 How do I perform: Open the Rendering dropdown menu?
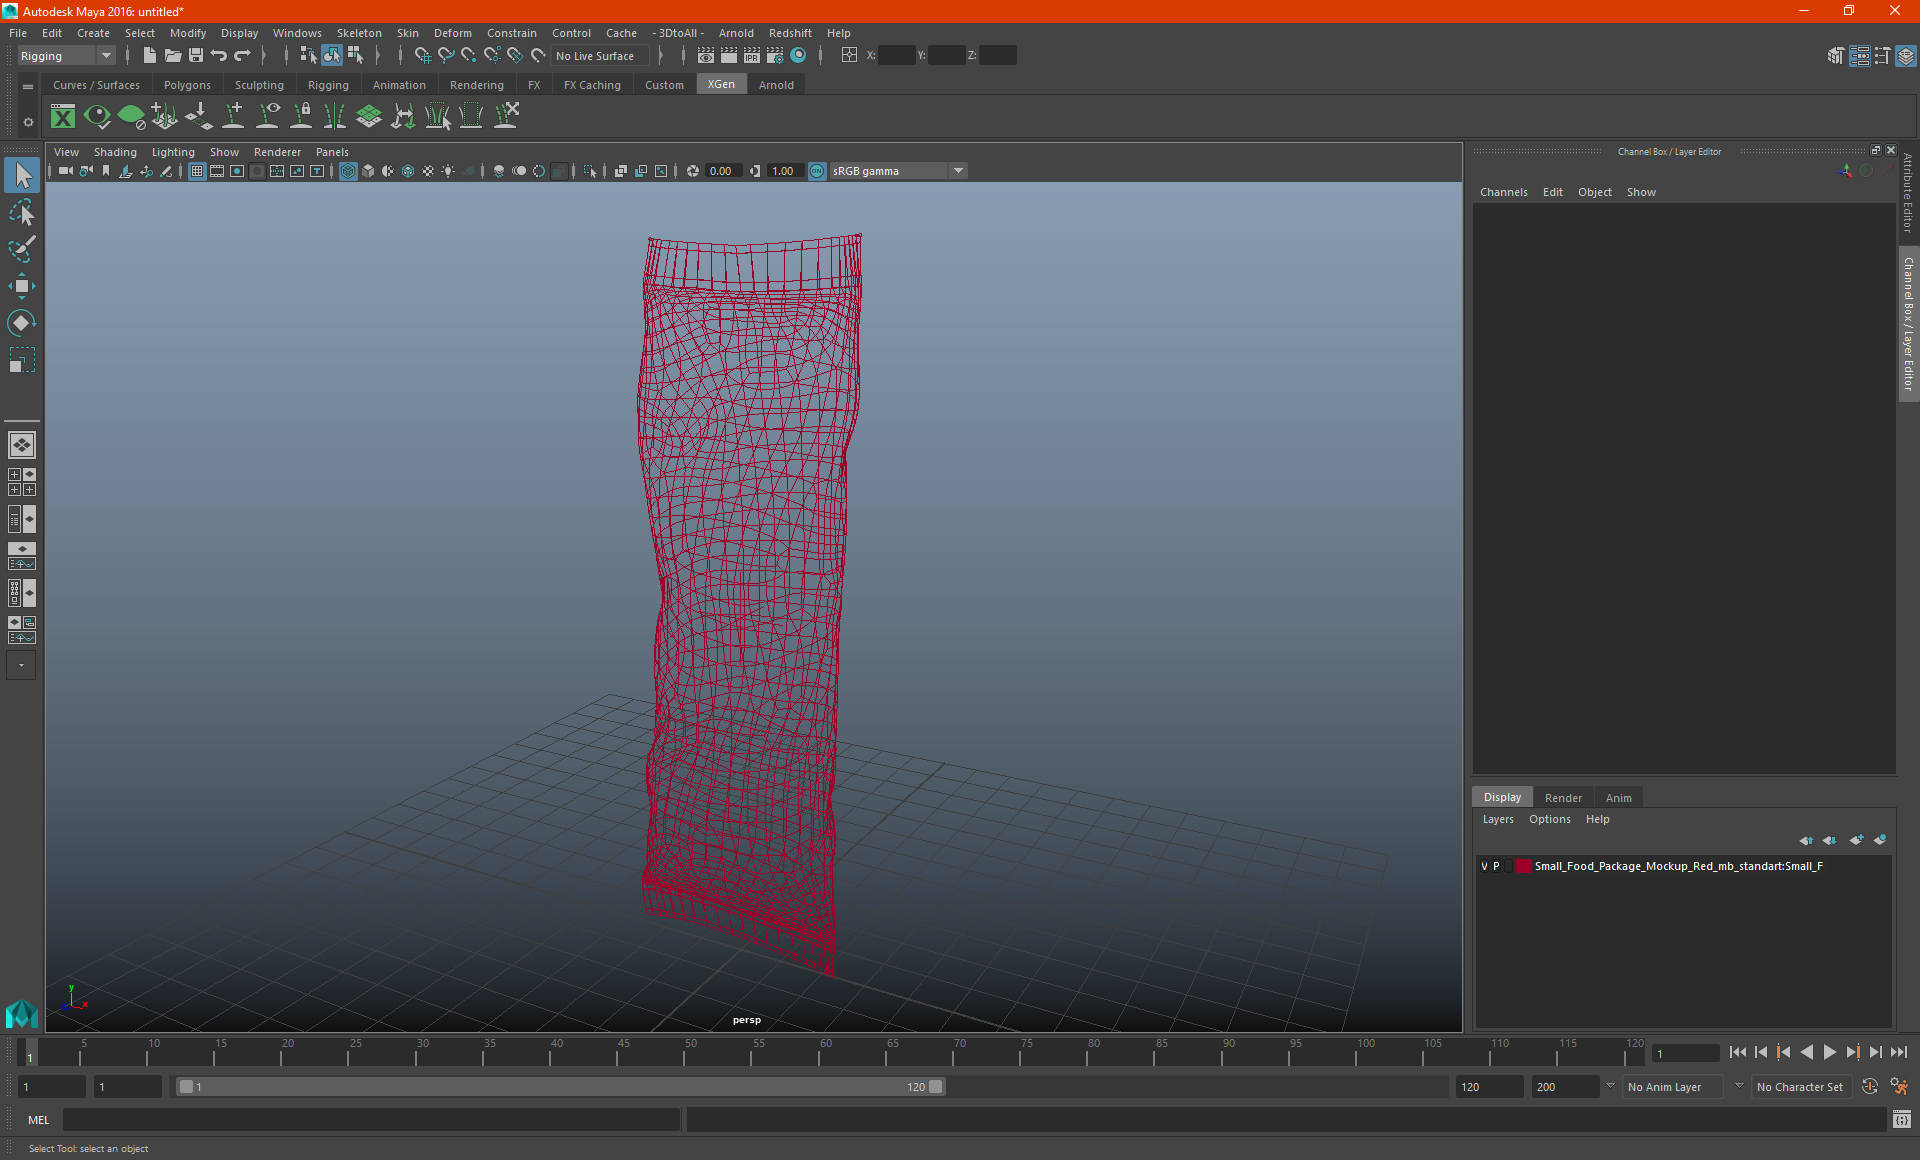(476, 85)
